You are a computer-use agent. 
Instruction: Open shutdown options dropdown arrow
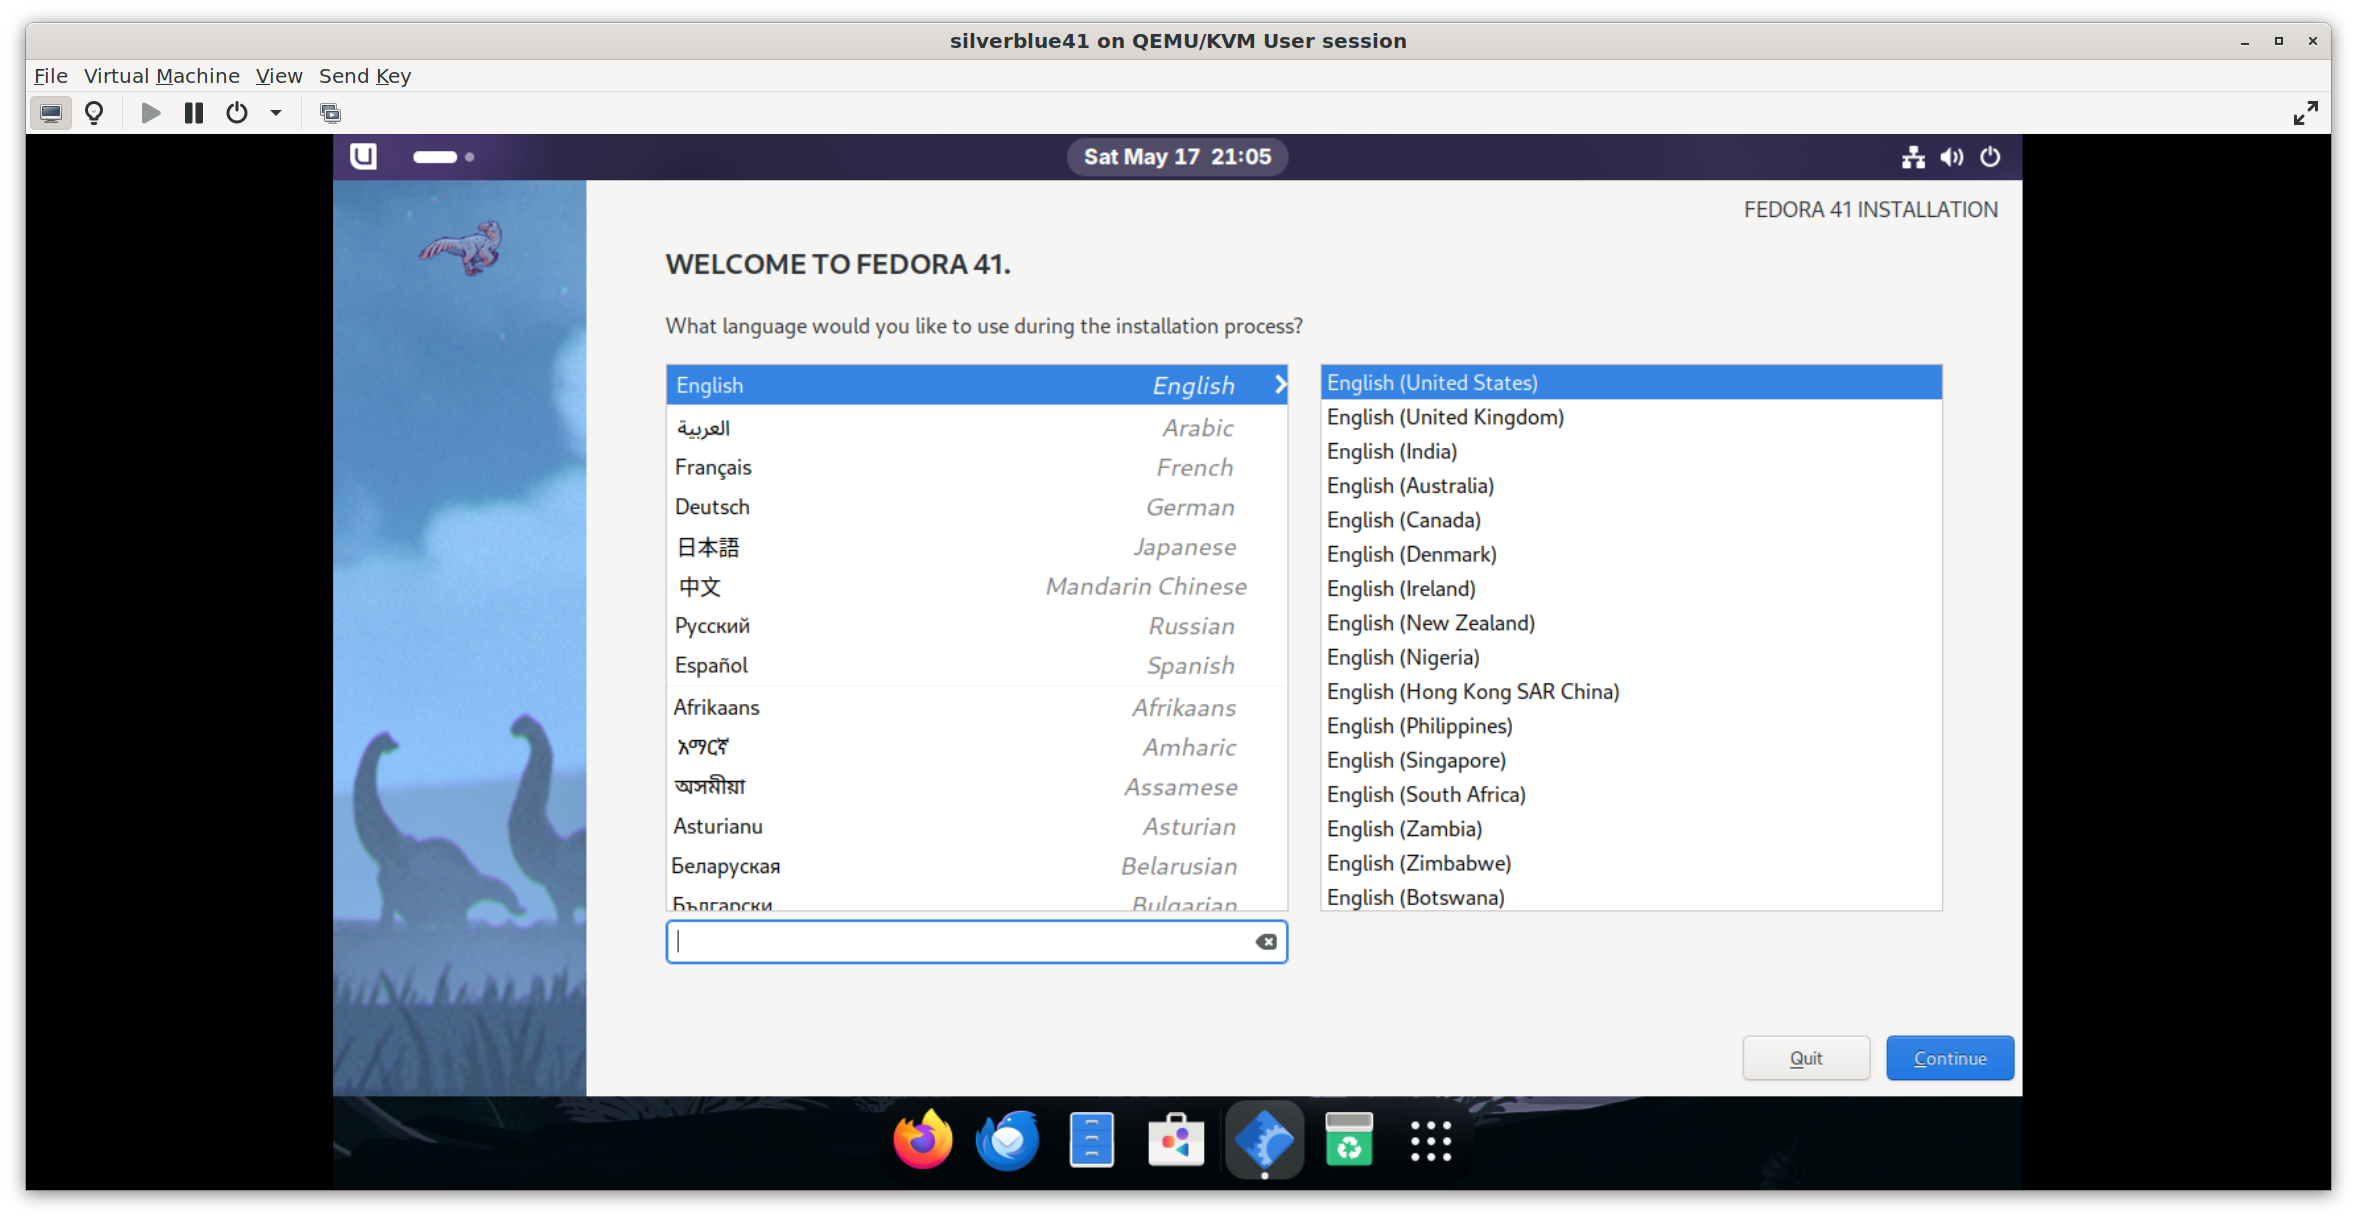[x=276, y=113]
